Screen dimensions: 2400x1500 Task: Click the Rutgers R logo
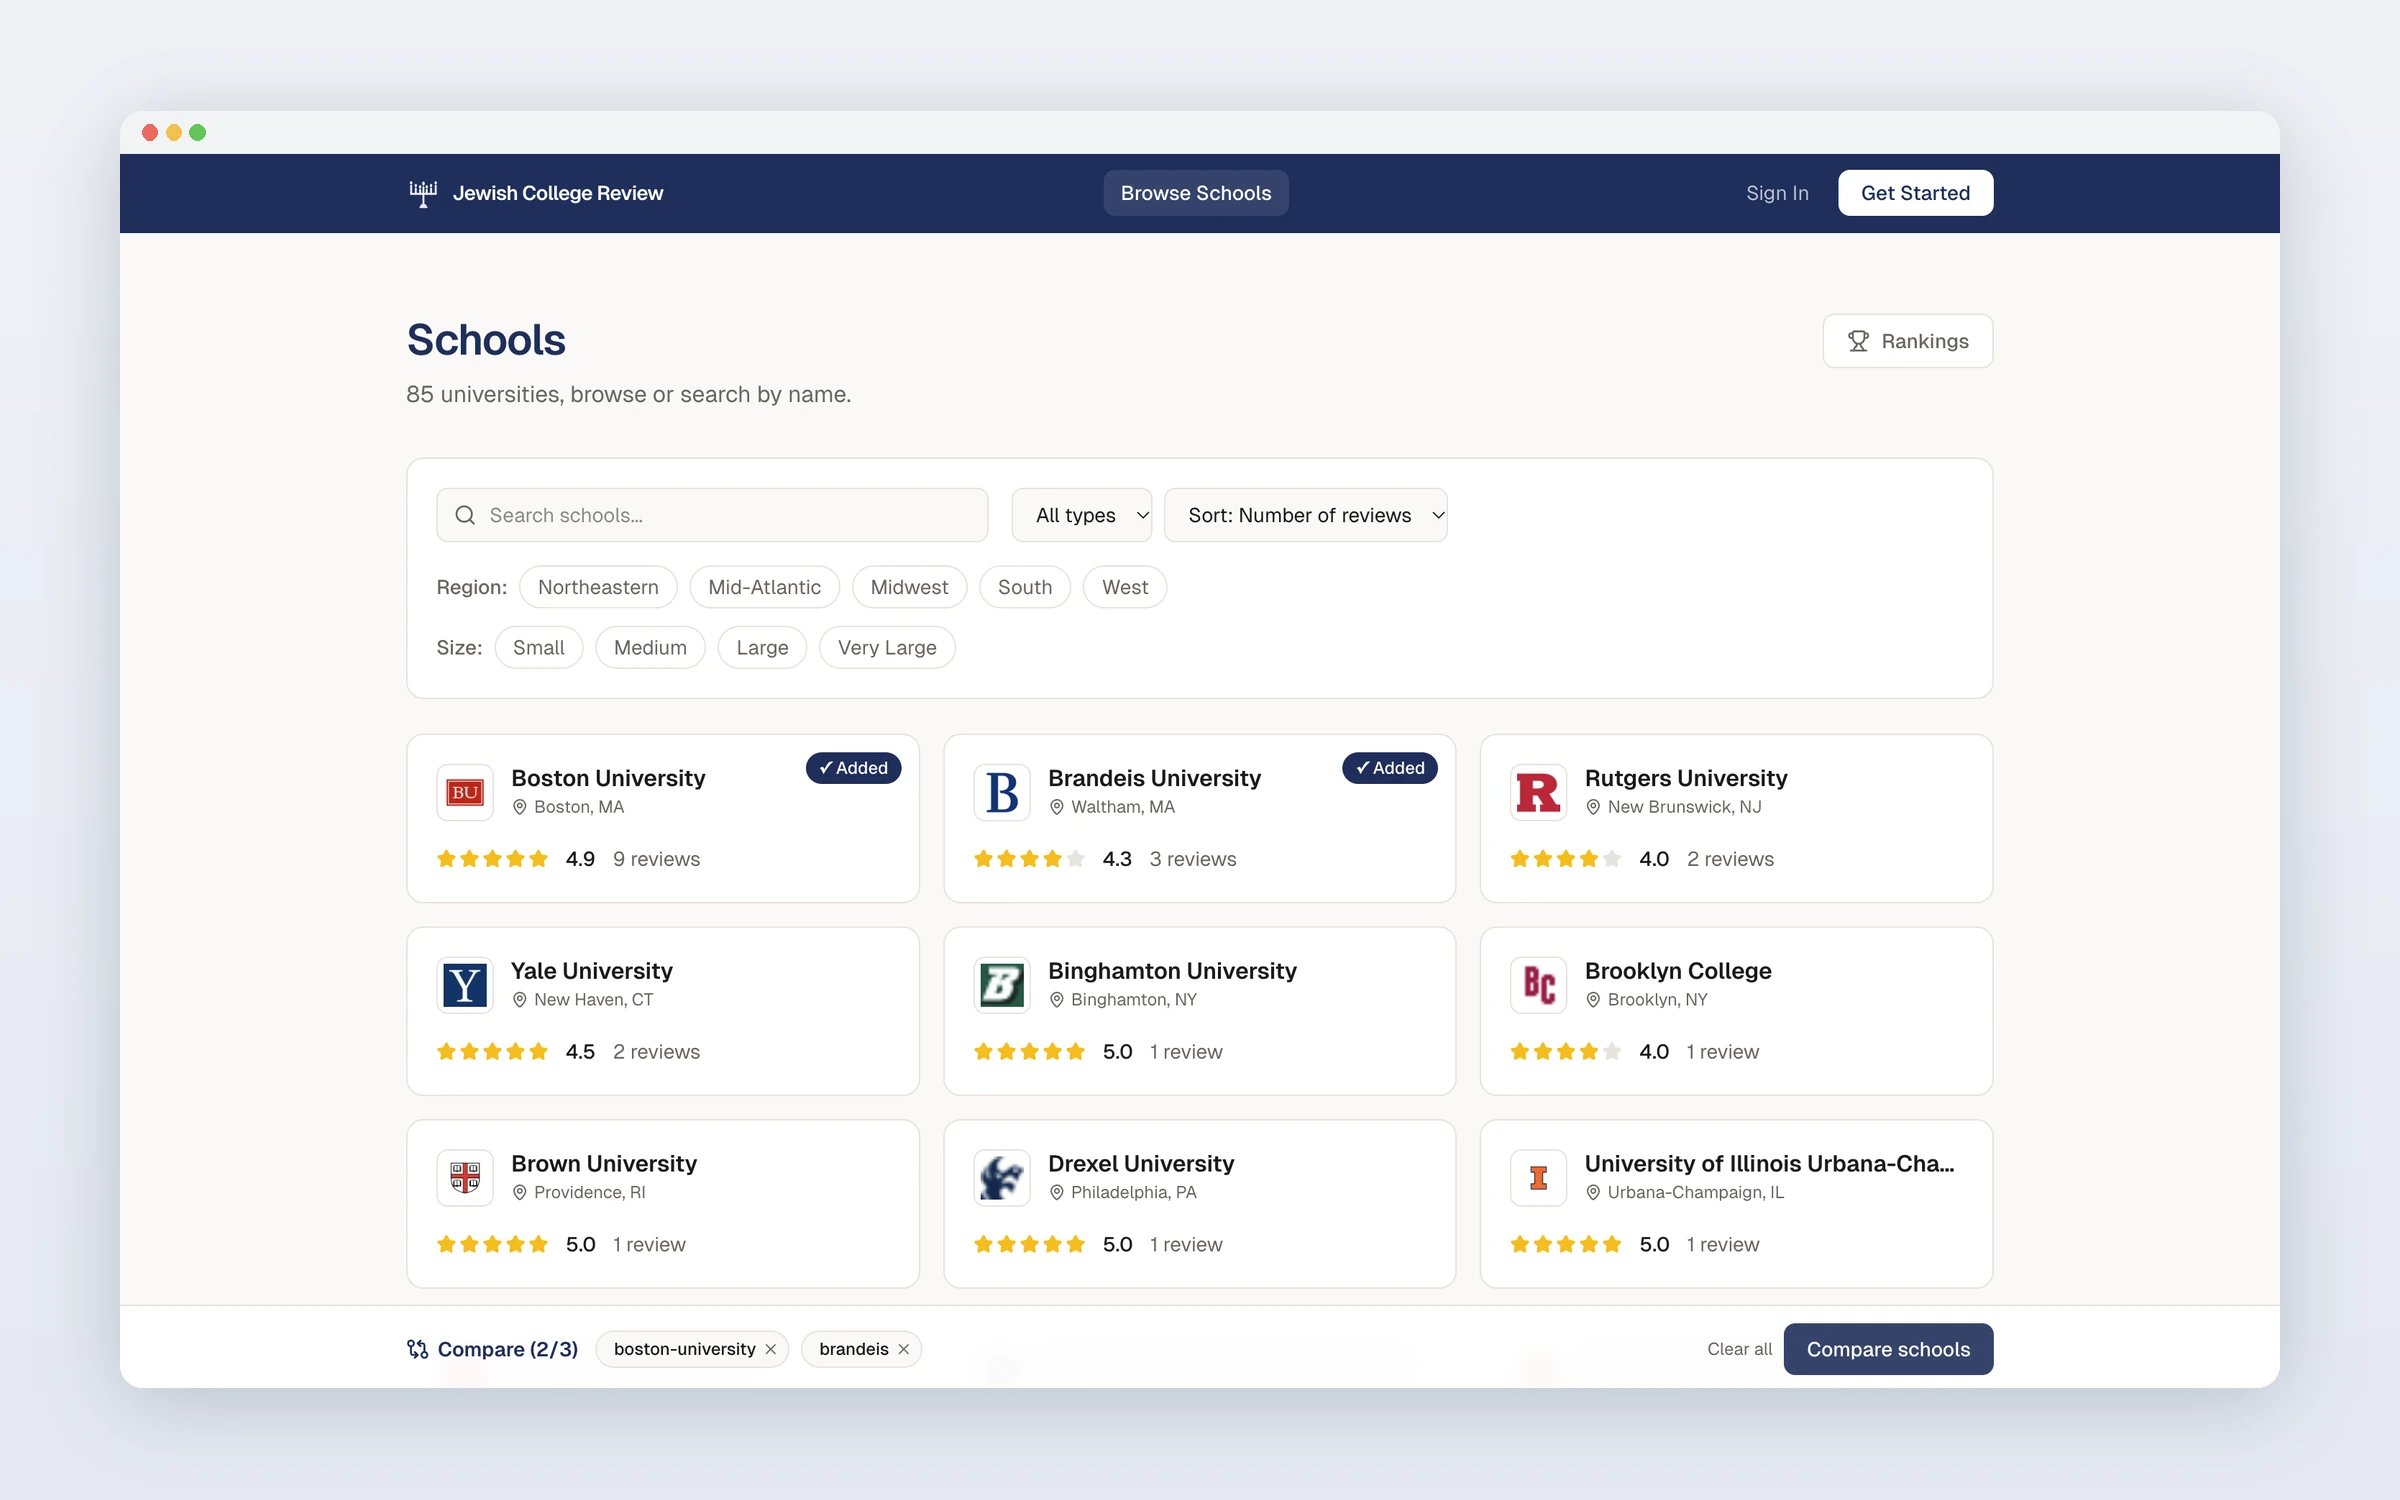(x=1538, y=792)
